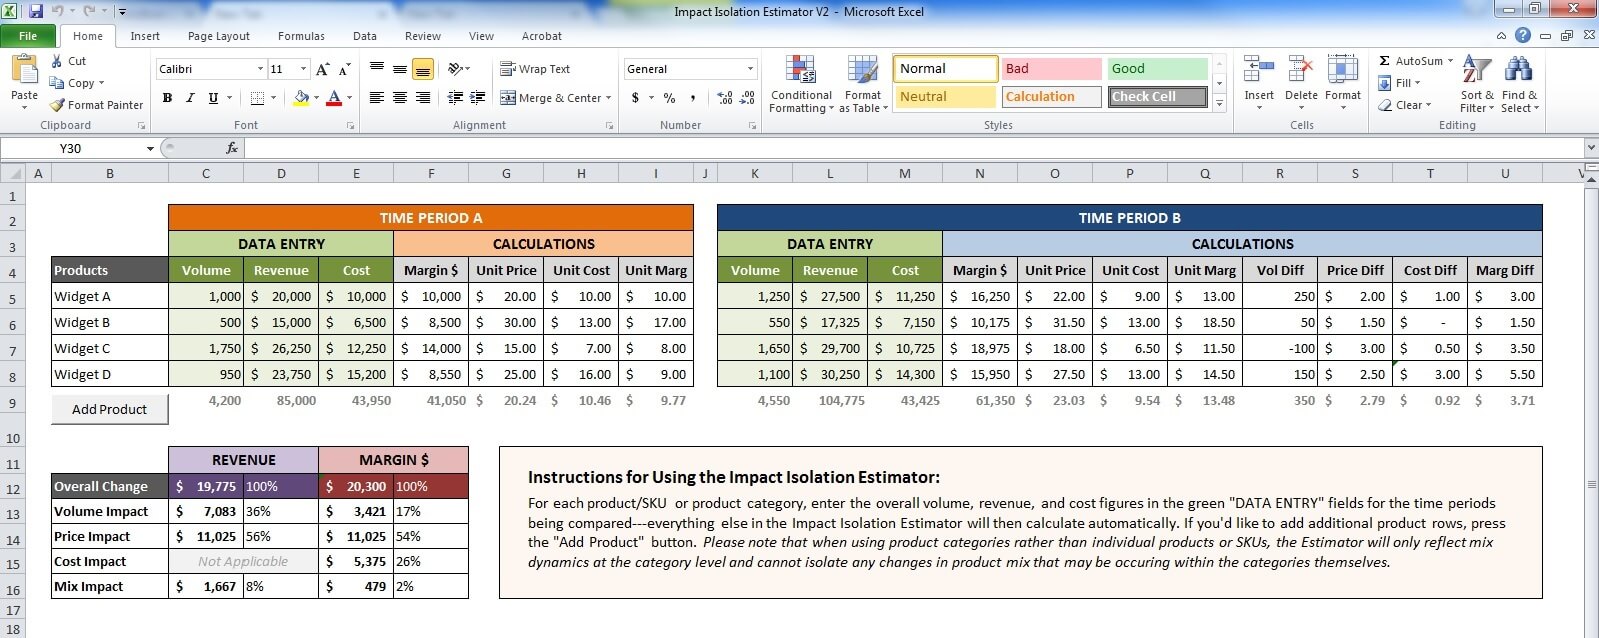Screen dimensions: 1599x638
Task: Click the Find & Select button
Action: tap(1520, 84)
